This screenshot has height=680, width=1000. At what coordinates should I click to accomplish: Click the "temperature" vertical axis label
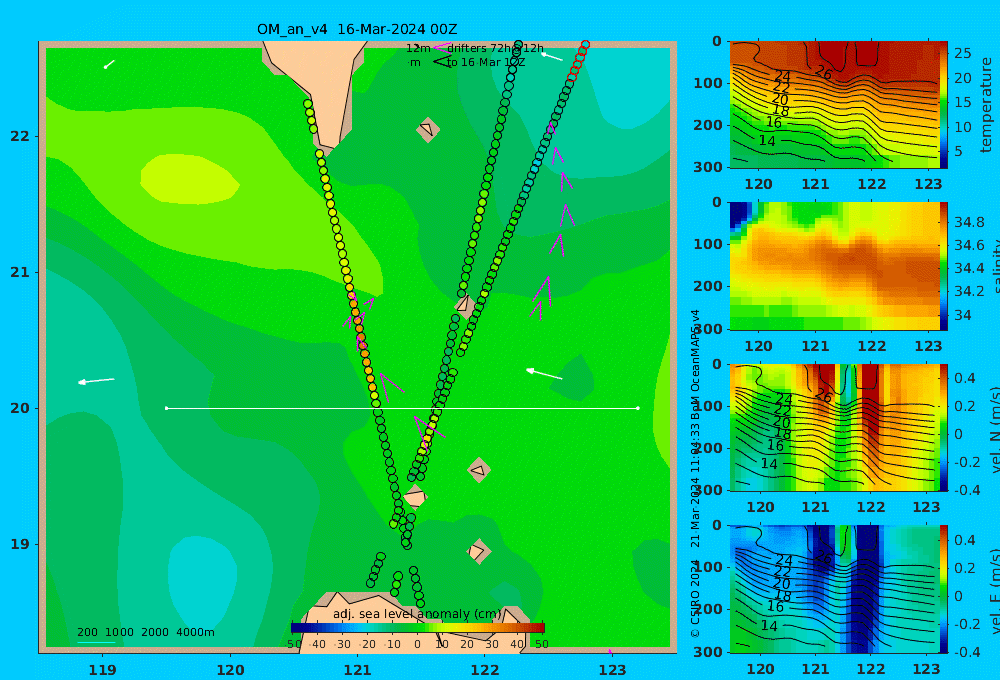pos(986,105)
